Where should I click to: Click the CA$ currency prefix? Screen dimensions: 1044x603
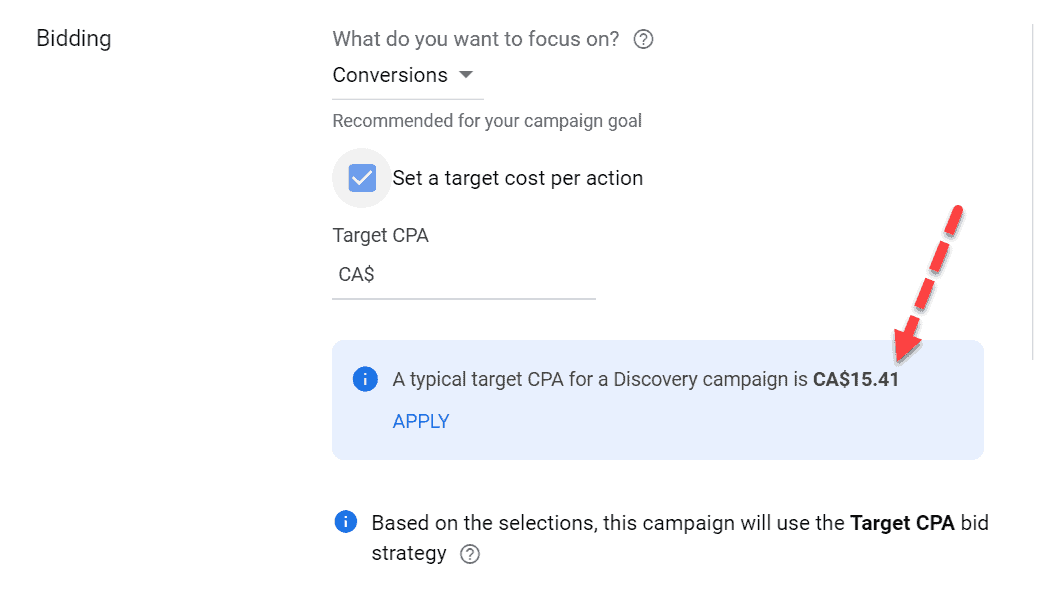tap(356, 274)
